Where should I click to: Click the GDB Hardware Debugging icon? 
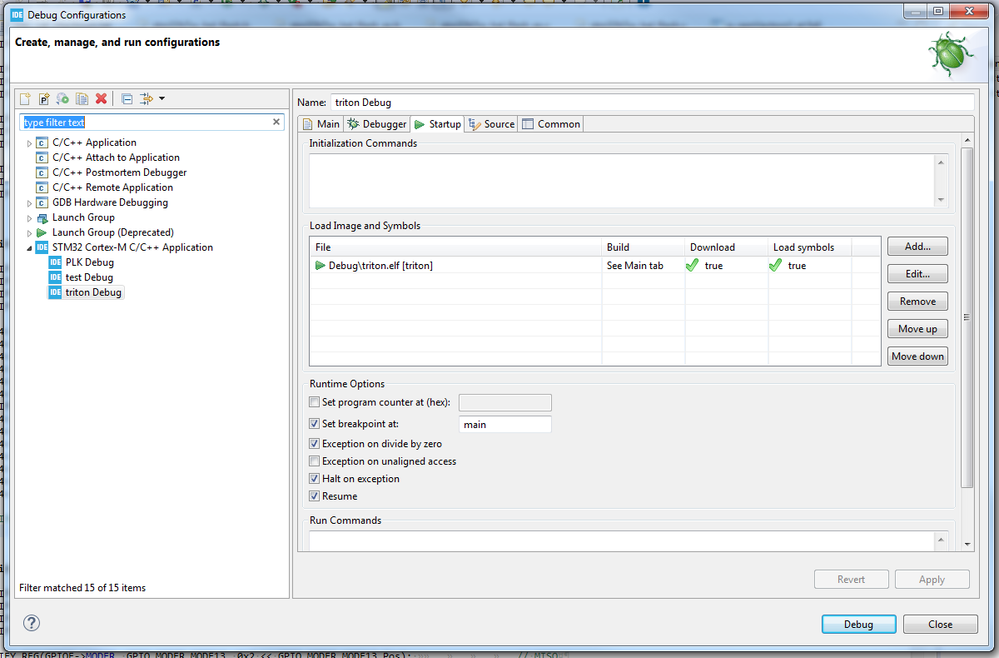coord(41,203)
